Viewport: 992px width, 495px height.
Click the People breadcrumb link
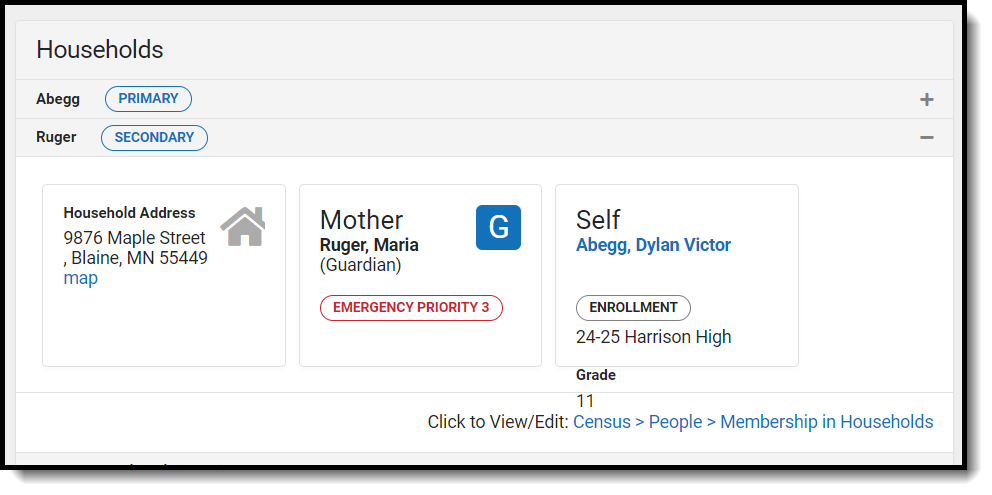[675, 422]
